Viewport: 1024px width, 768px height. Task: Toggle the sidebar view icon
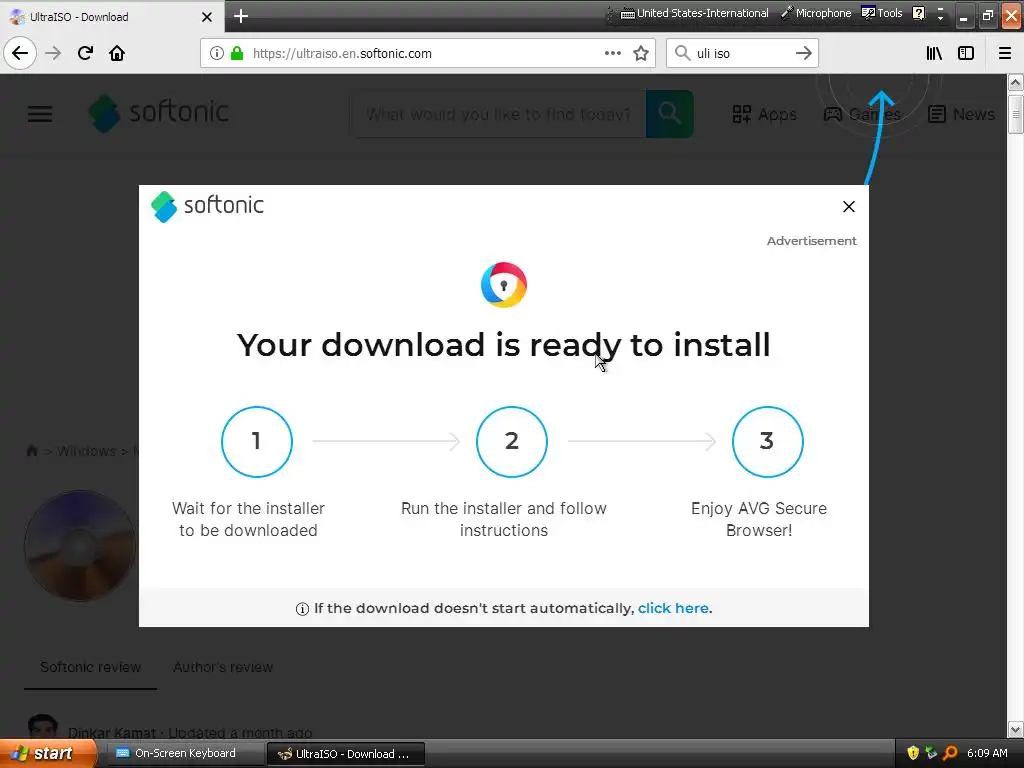coord(966,54)
